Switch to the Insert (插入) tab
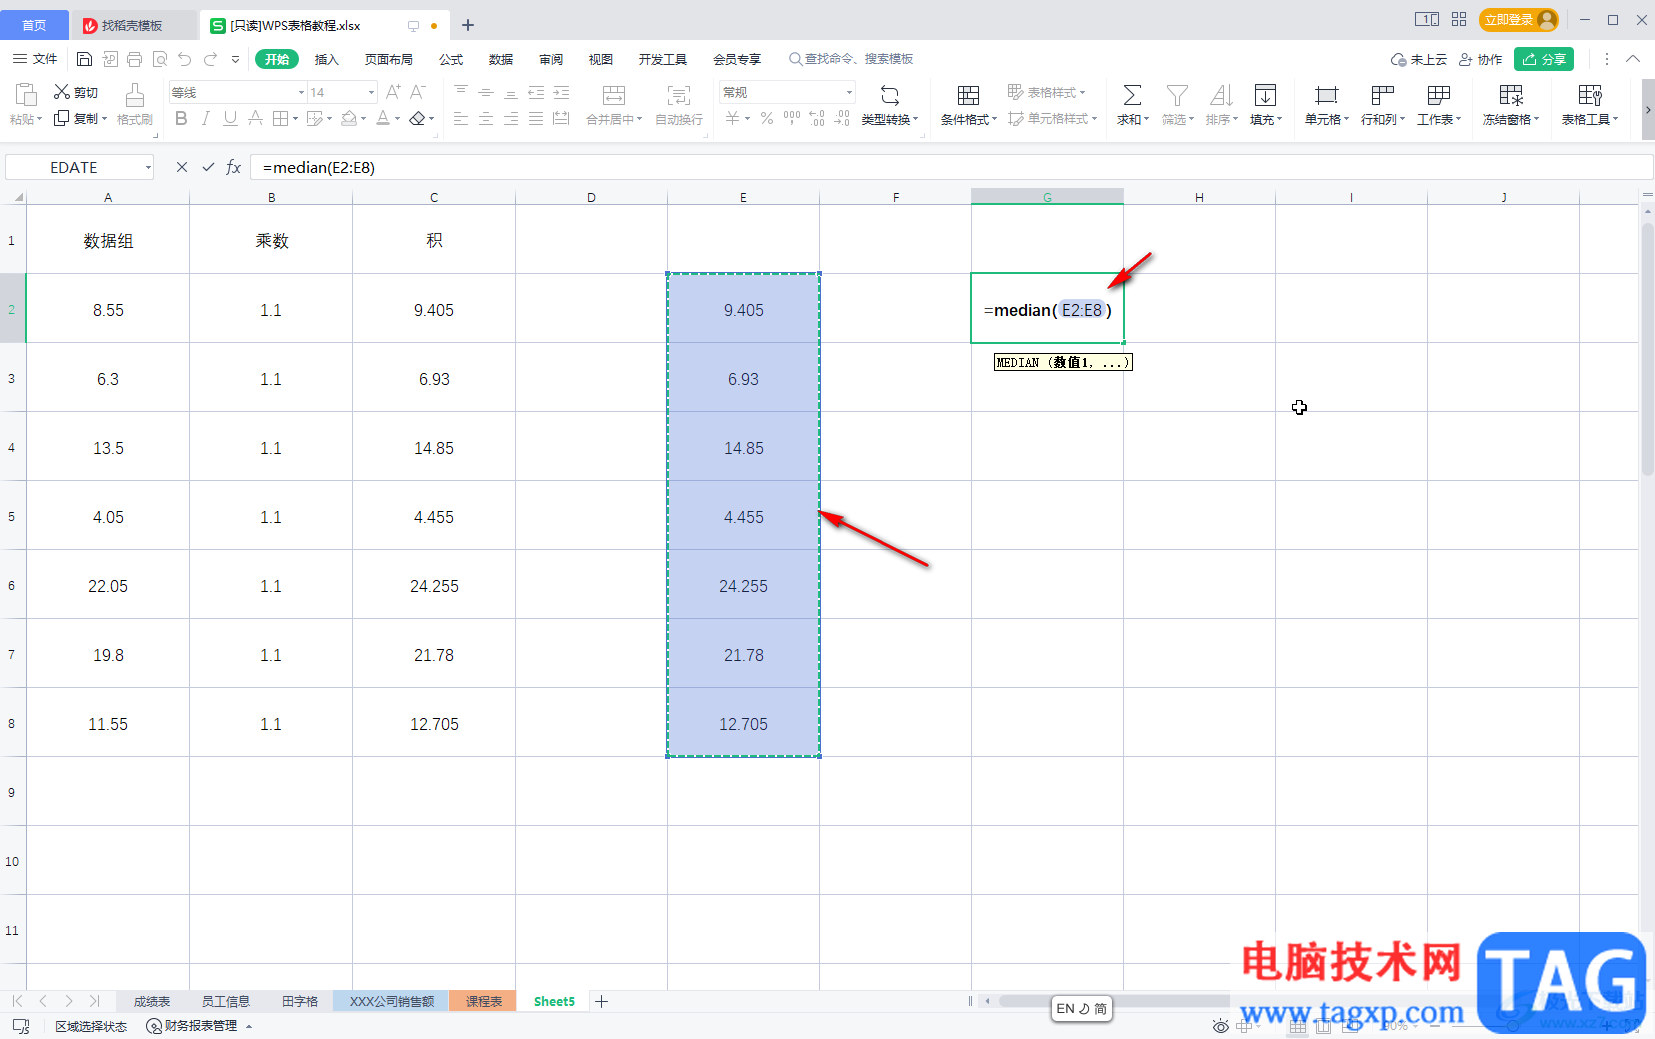The width and height of the screenshot is (1655, 1039). (x=327, y=59)
